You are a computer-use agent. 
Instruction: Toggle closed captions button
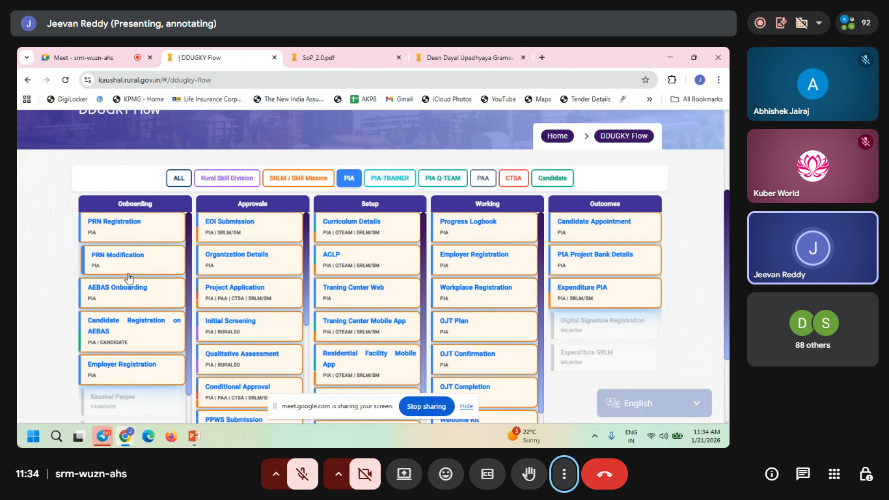pyautogui.click(x=486, y=473)
